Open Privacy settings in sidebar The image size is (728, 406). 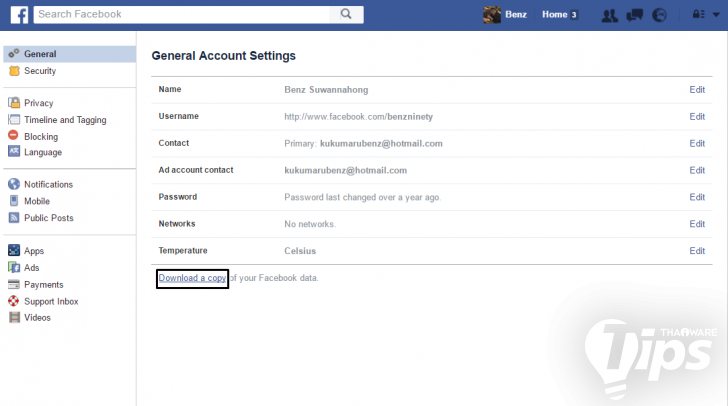tap(39, 103)
